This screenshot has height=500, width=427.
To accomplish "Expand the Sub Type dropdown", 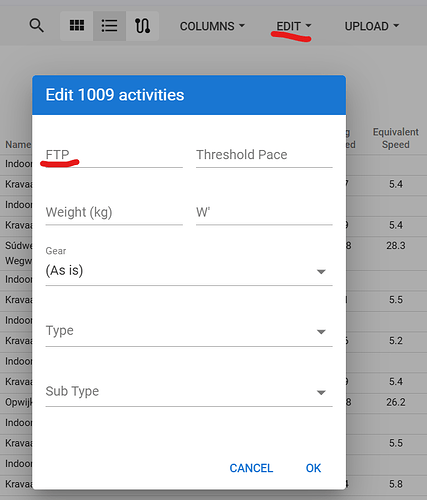I will 189,391.
